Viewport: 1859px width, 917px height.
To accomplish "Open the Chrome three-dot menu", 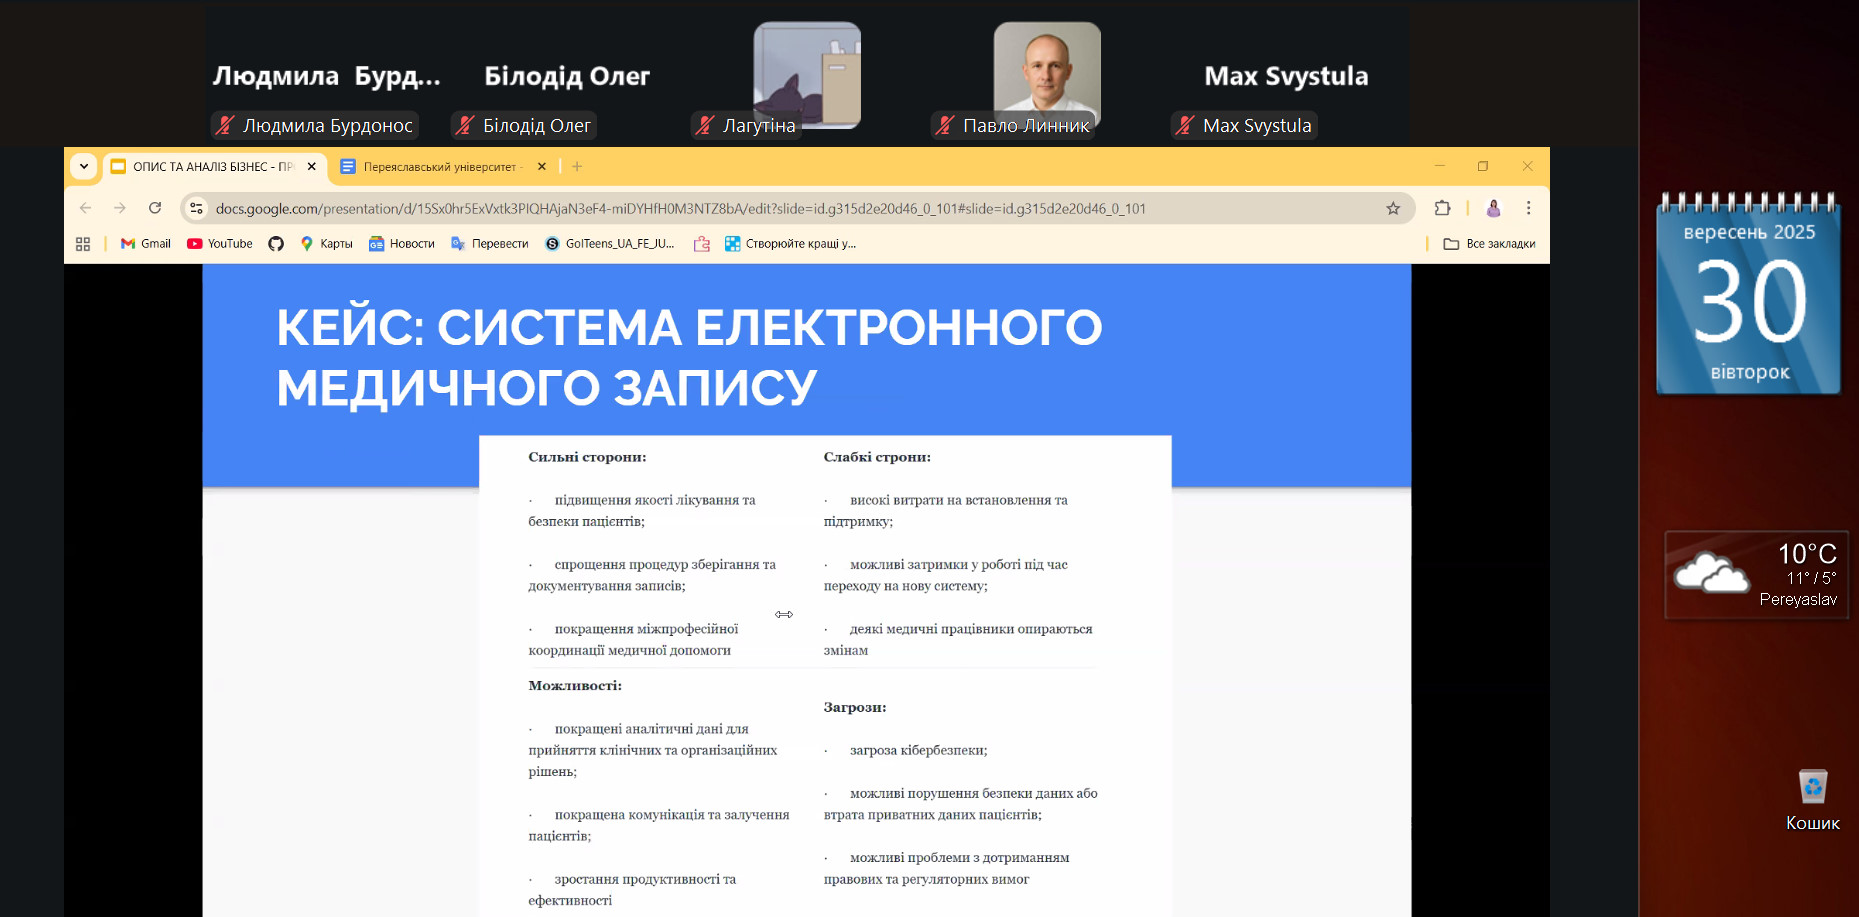I will (1528, 208).
